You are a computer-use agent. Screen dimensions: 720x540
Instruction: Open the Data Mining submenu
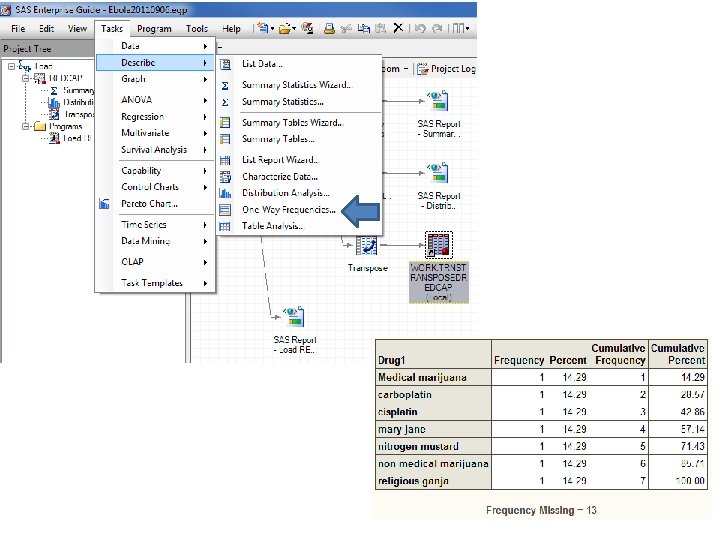pyautogui.click(x=155, y=241)
